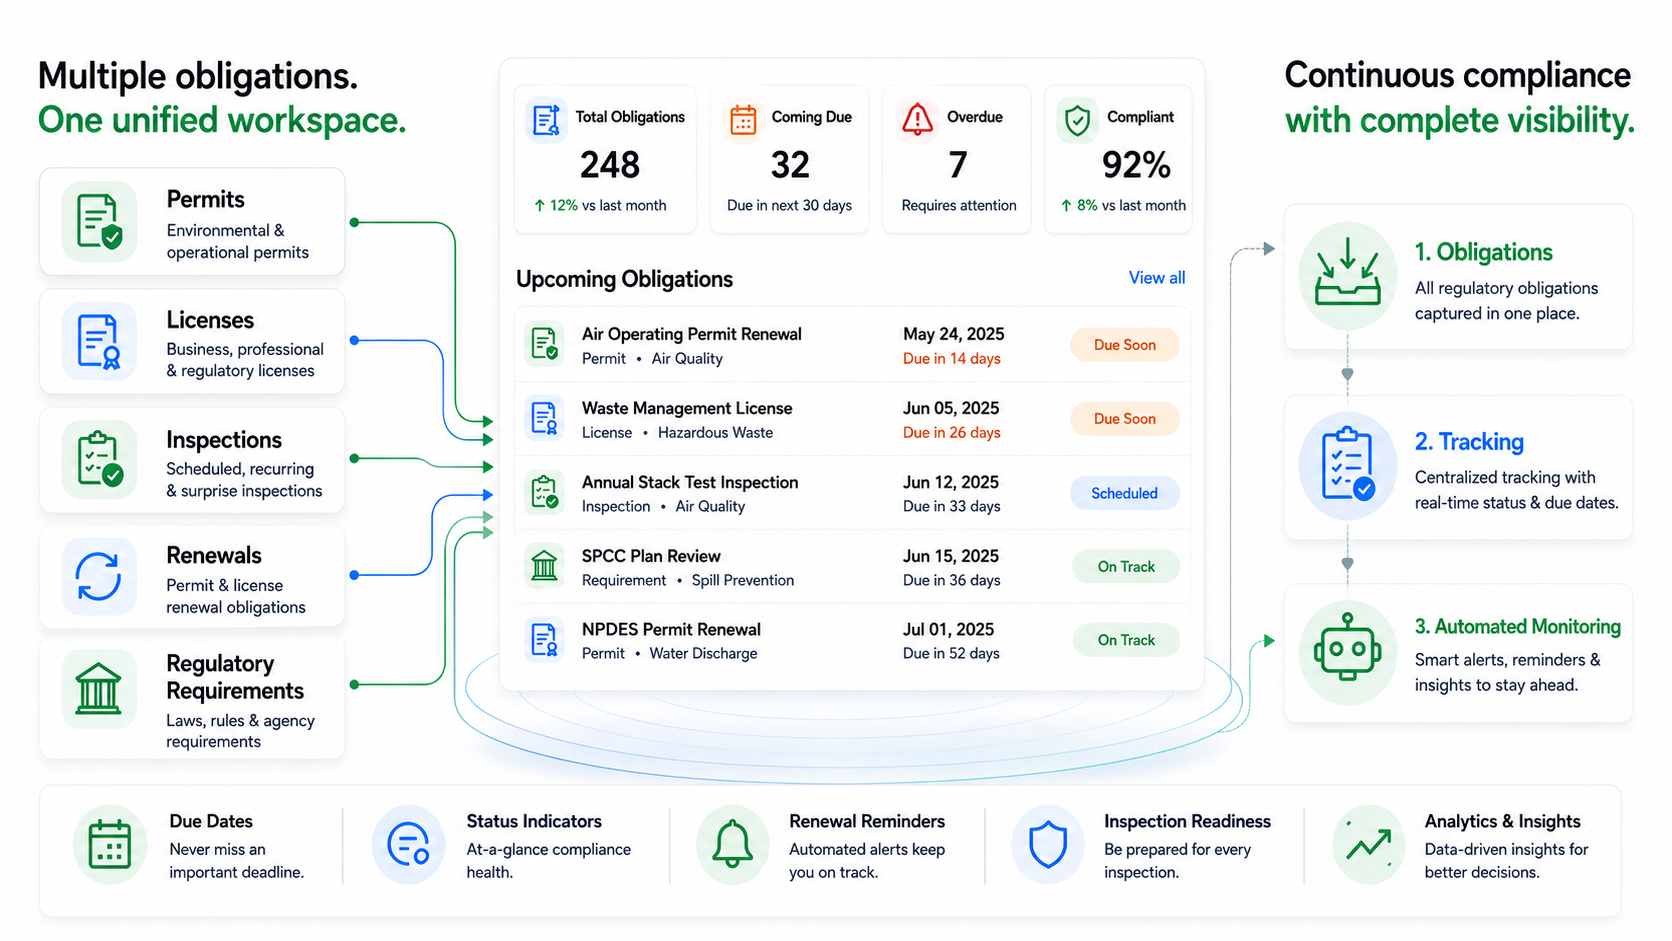1672x941 pixels.
Task: Open the Waste Management License row
Action: 853,419
